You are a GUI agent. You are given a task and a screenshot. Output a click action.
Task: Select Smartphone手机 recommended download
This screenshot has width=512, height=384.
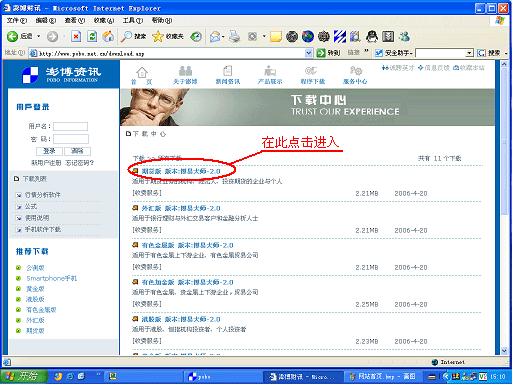pos(52,278)
